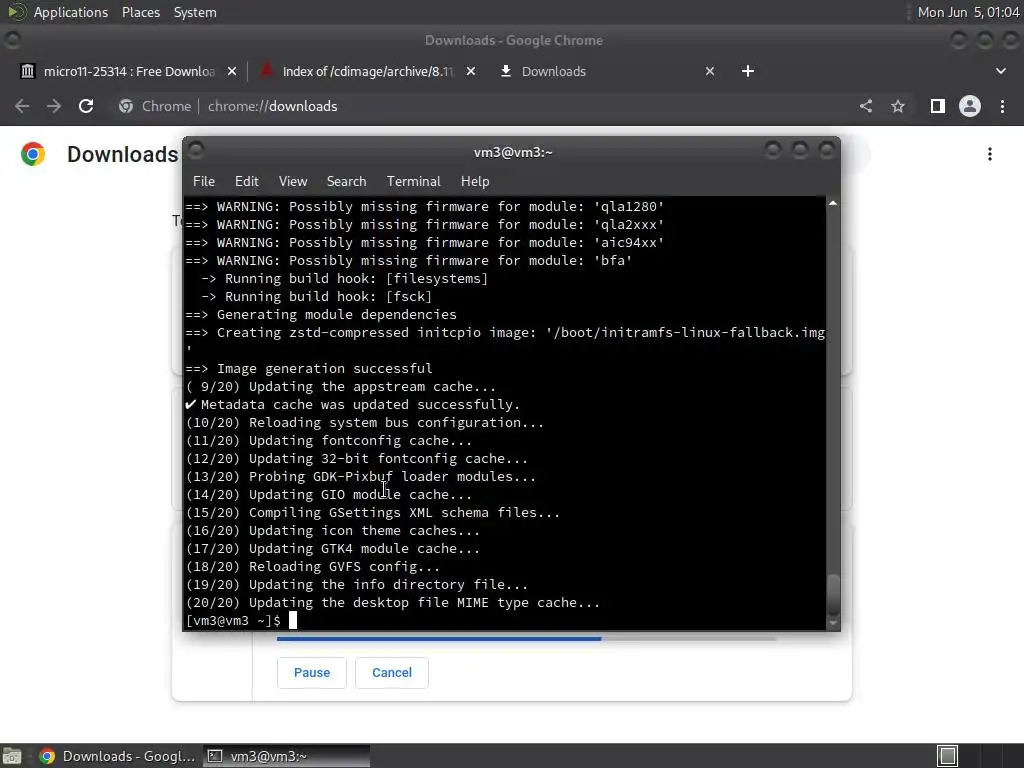
Task: Click the Chrome logo on Downloads page
Action: (33, 154)
